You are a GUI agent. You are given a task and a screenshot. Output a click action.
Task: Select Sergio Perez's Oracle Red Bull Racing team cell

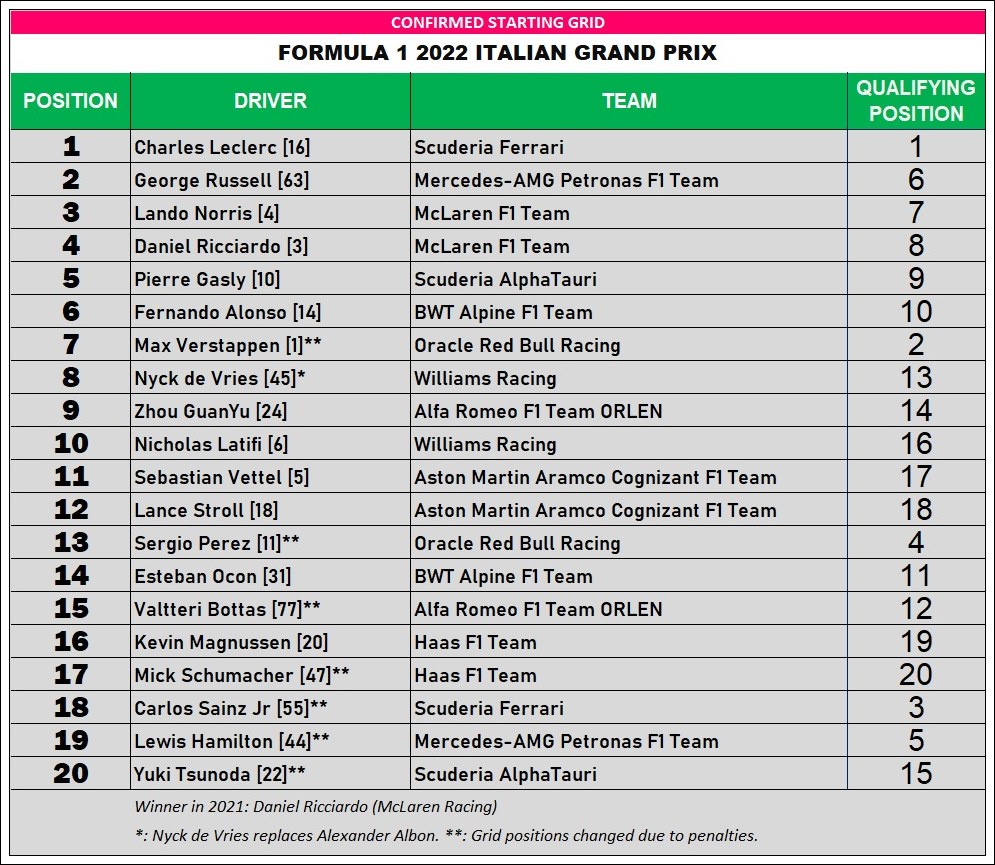(x=517, y=543)
